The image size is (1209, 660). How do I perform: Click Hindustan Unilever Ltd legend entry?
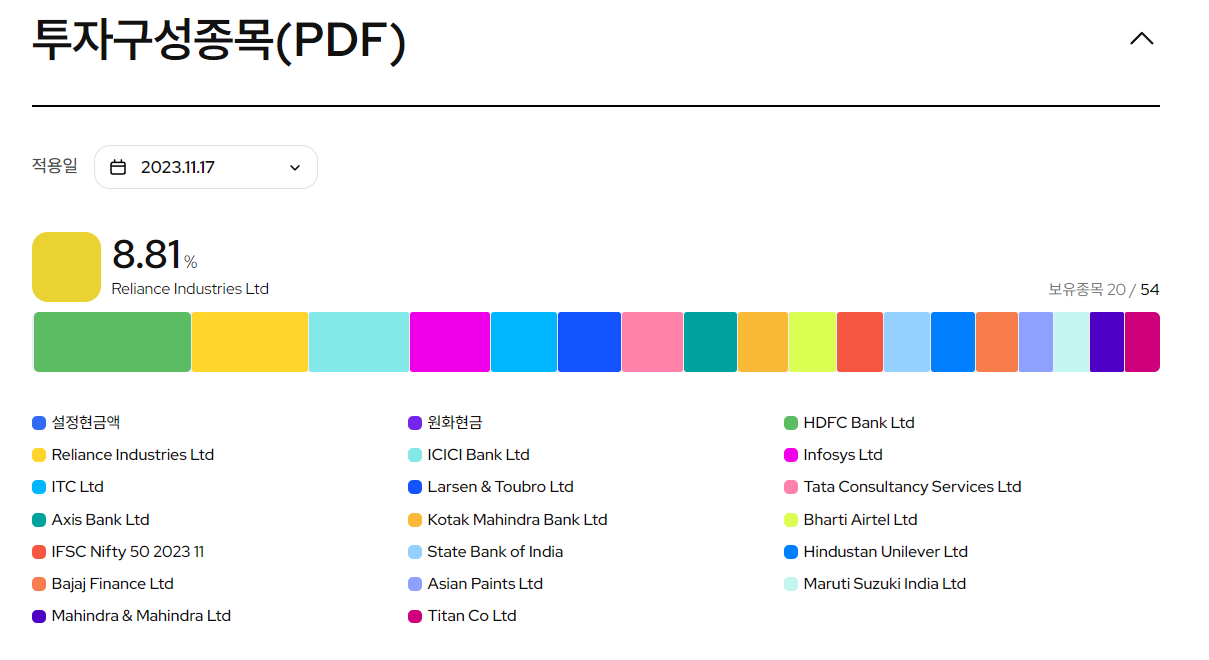[x=876, y=552]
